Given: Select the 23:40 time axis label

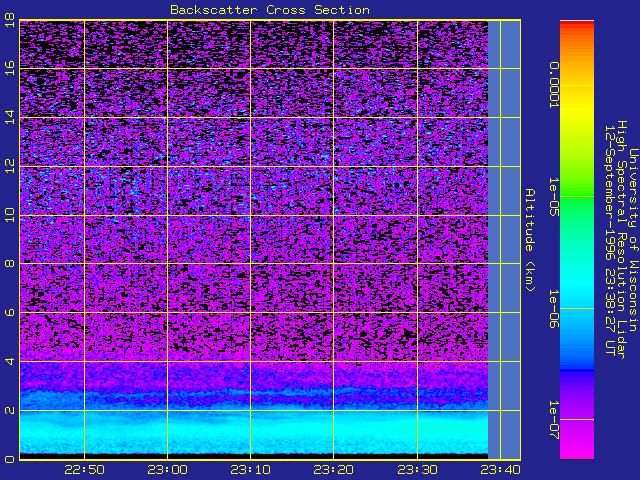Looking at the screenshot, I should (500, 470).
